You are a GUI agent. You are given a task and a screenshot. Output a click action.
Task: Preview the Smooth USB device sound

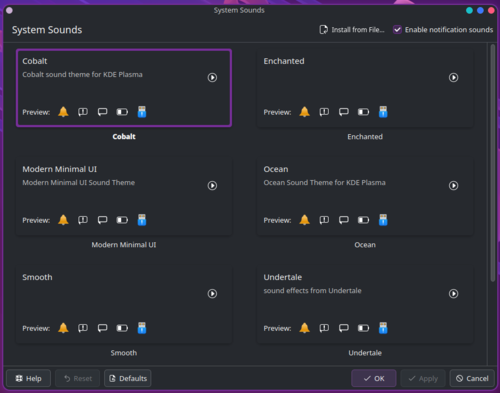[142, 328]
